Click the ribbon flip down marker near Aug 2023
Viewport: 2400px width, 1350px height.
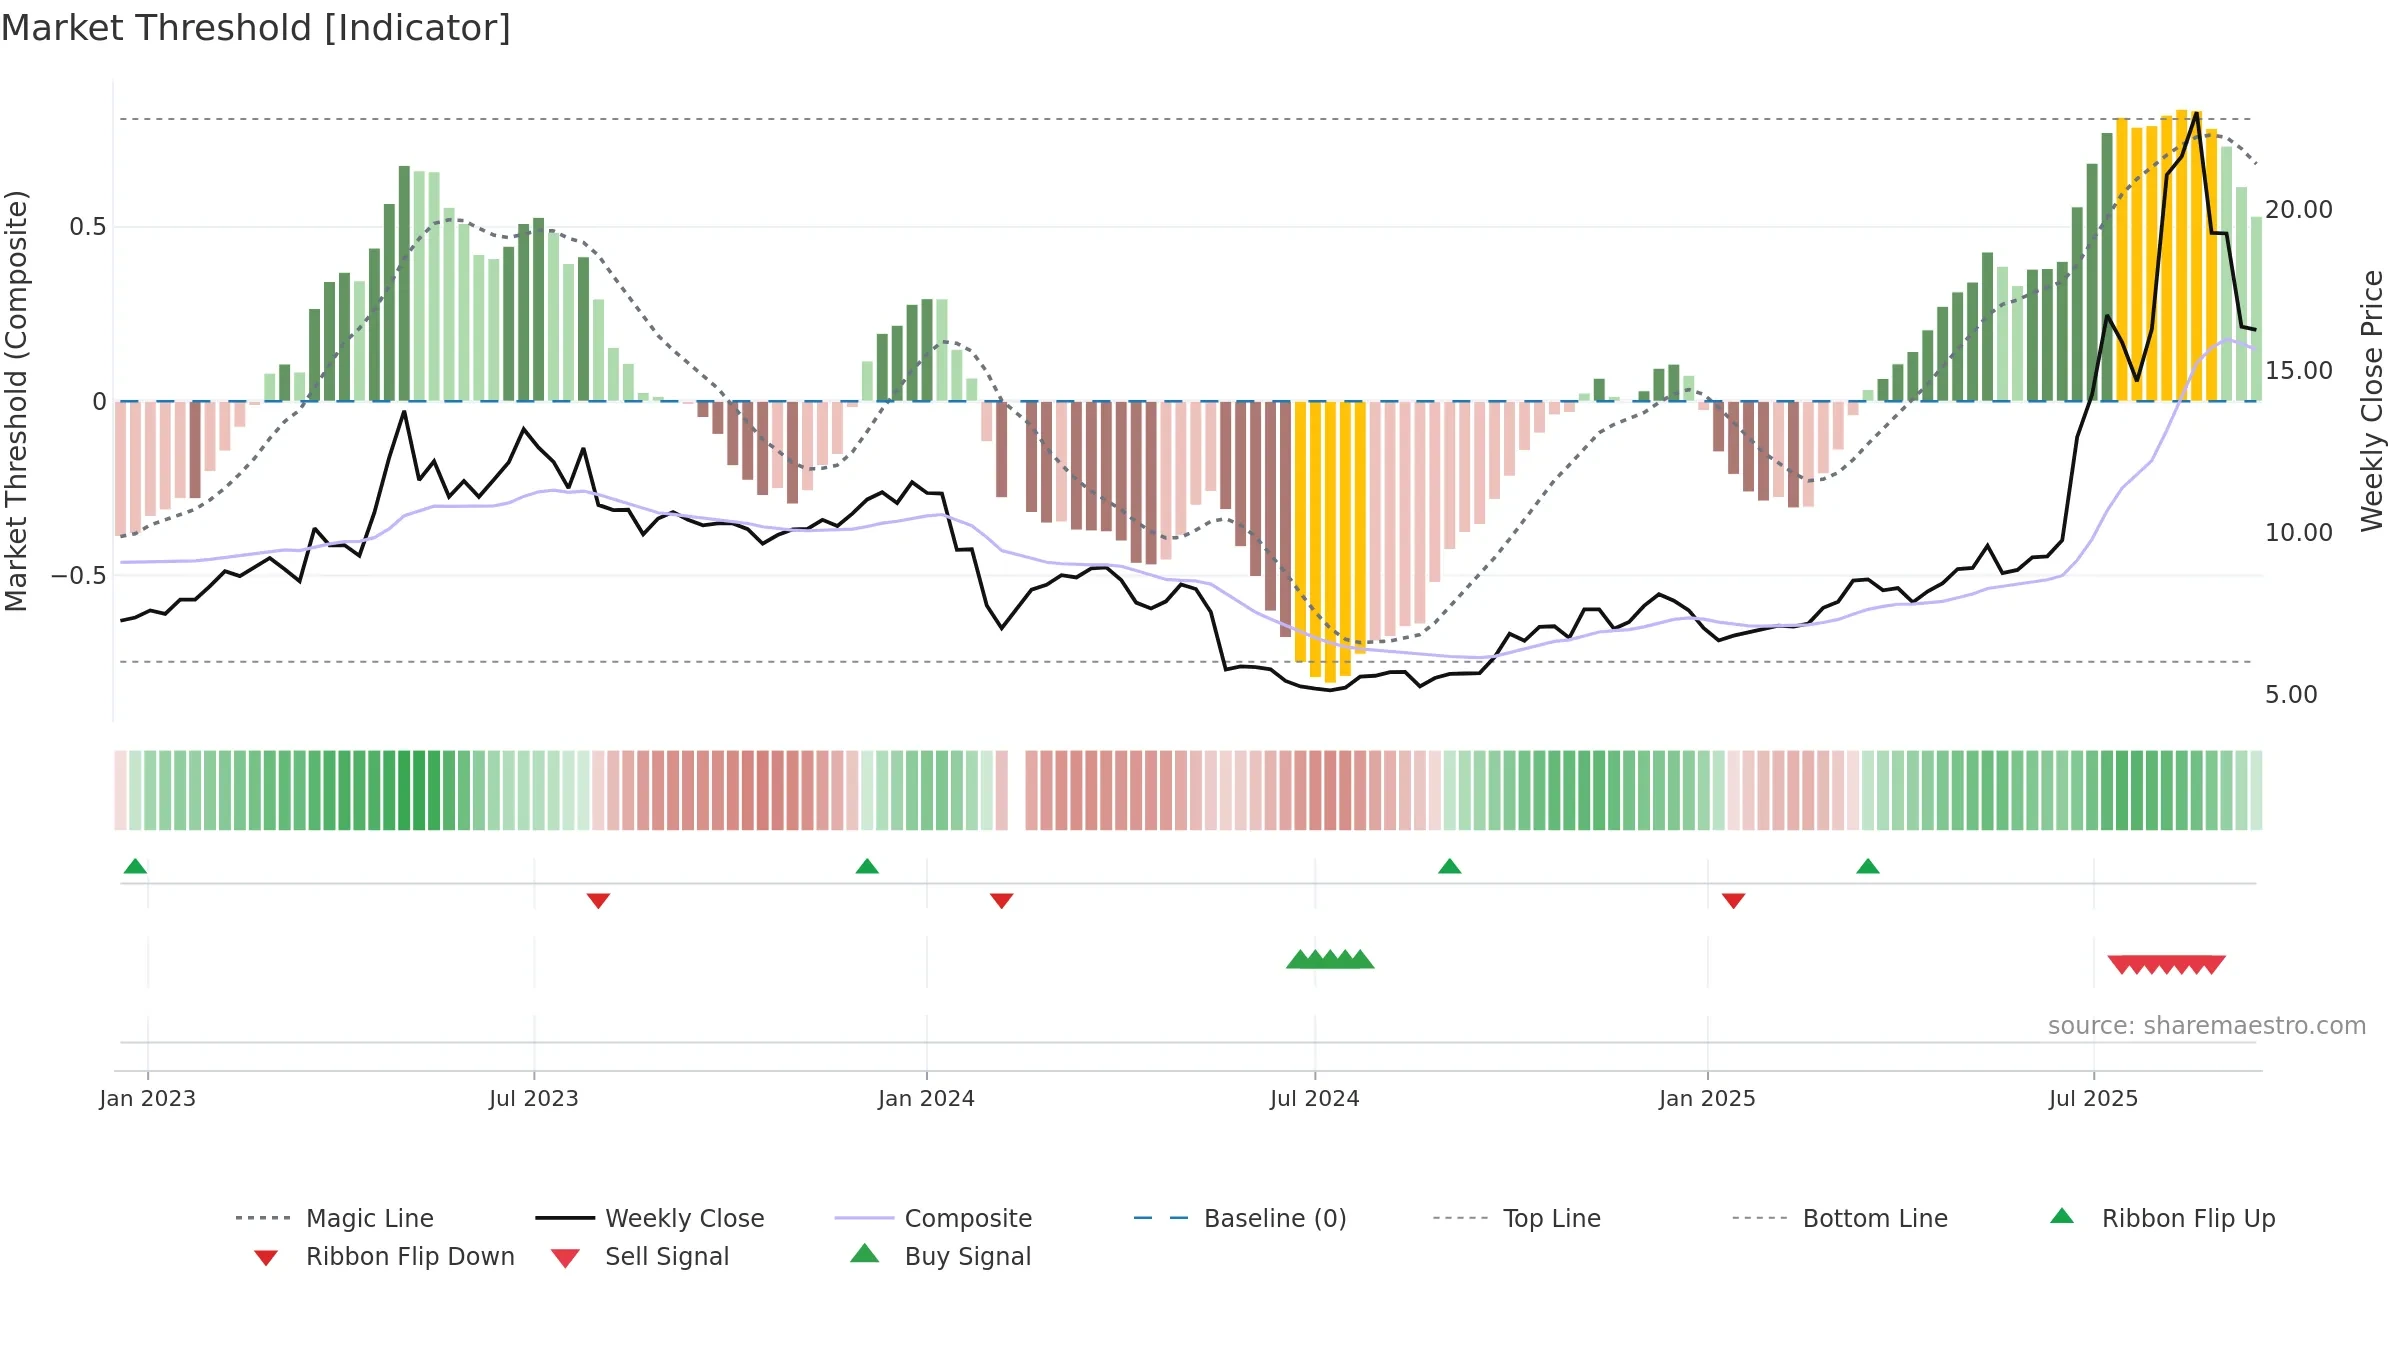(x=598, y=901)
